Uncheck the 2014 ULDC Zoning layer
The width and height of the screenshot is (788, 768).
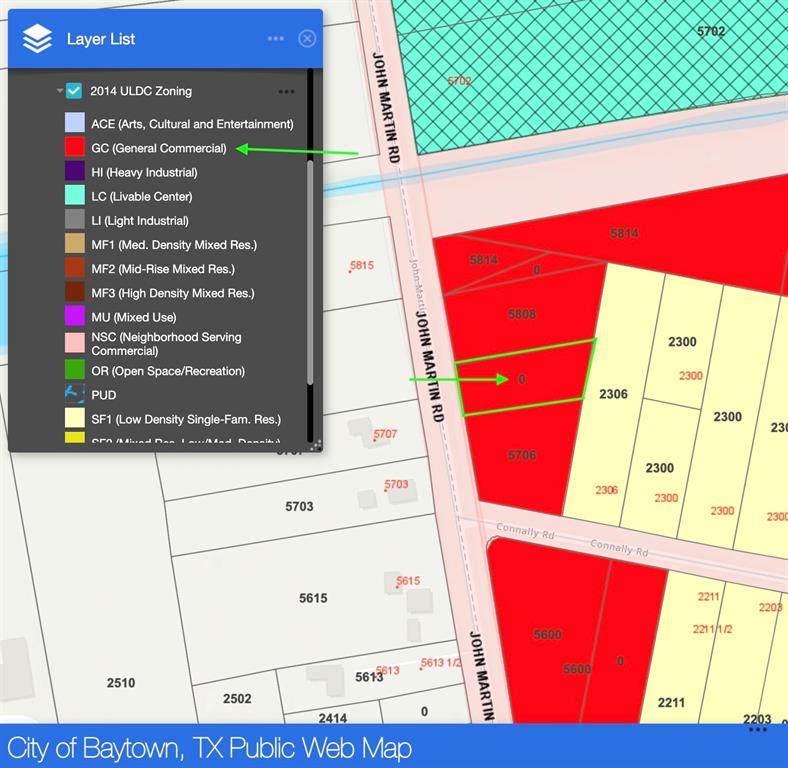[74, 91]
